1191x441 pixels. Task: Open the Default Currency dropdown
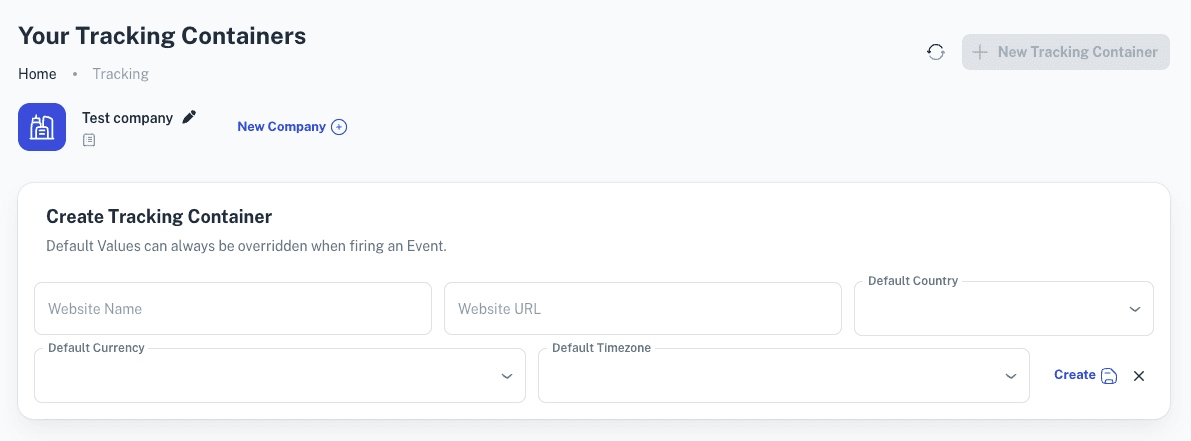coord(280,376)
